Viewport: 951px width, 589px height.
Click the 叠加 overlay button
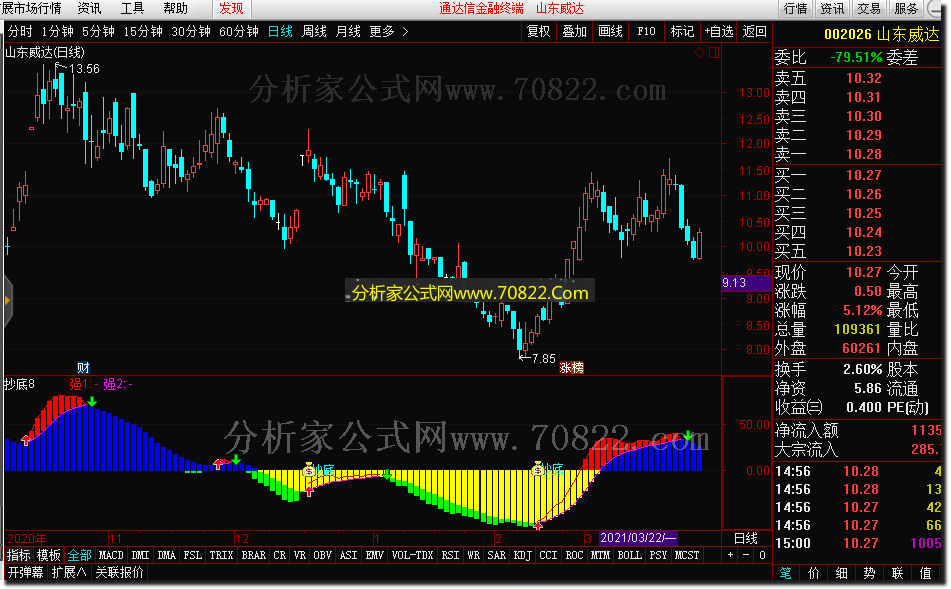pos(574,32)
